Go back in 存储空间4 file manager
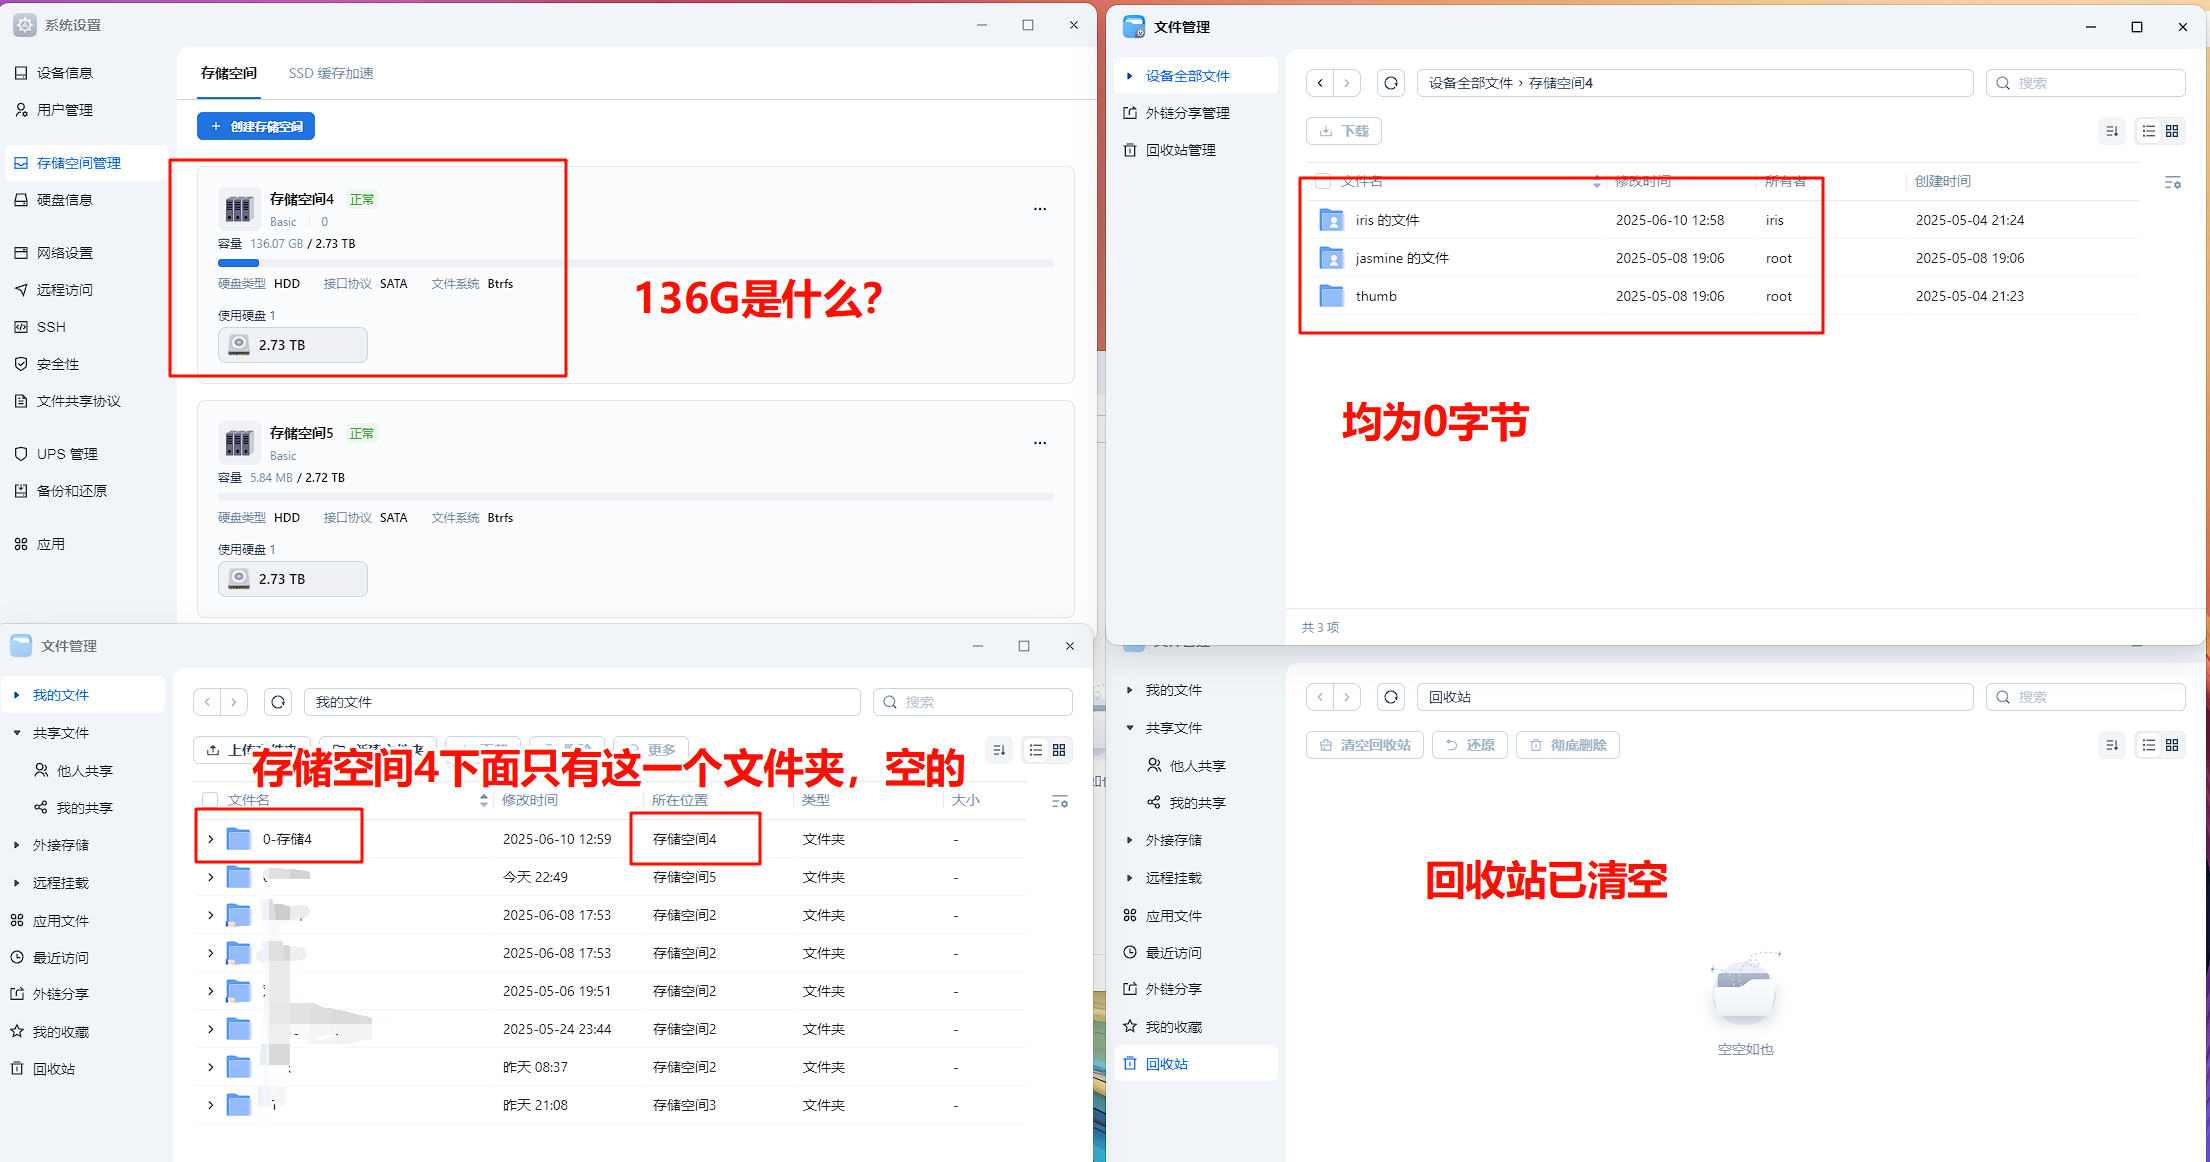 (x=1321, y=83)
